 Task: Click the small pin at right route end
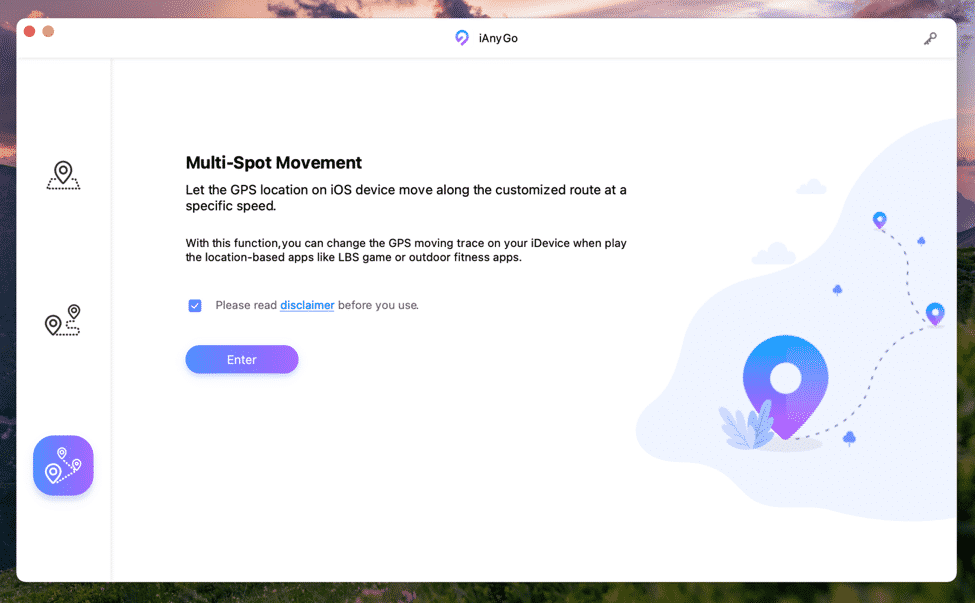click(x=935, y=314)
